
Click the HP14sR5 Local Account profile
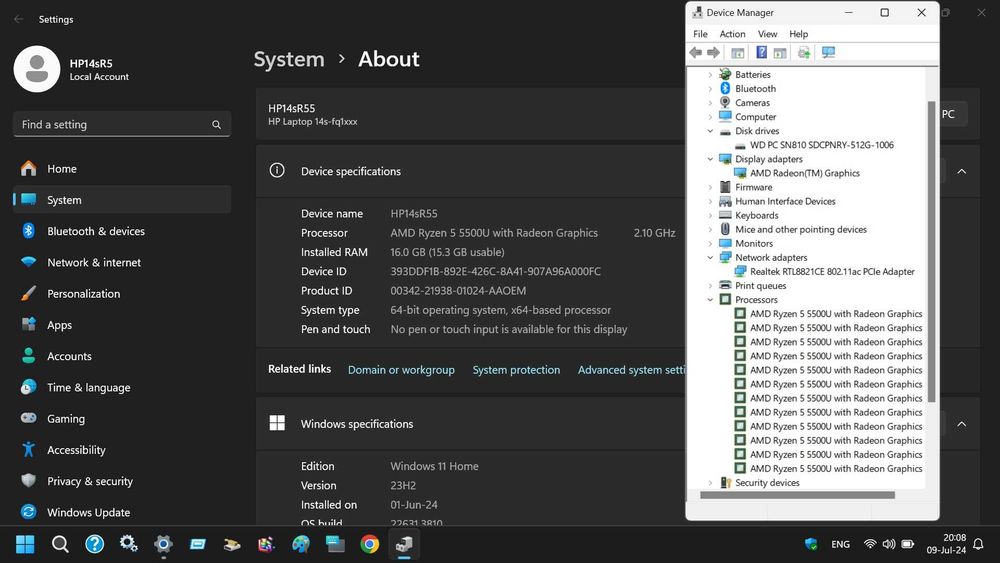(x=71, y=69)
